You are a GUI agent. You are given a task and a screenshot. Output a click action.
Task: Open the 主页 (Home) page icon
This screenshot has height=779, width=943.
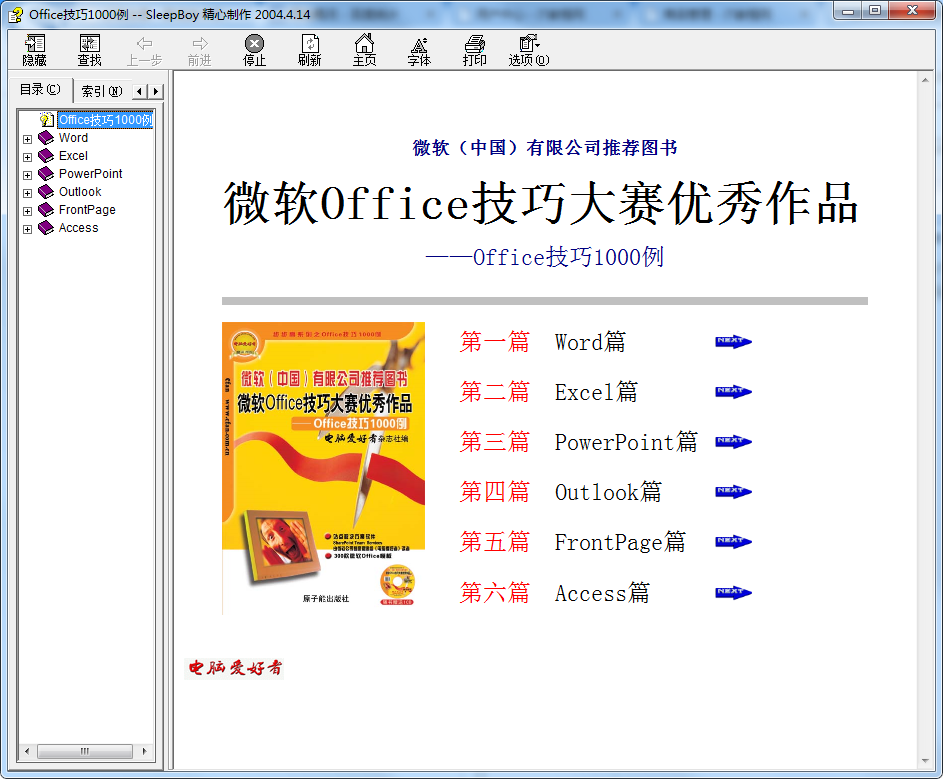364,49
